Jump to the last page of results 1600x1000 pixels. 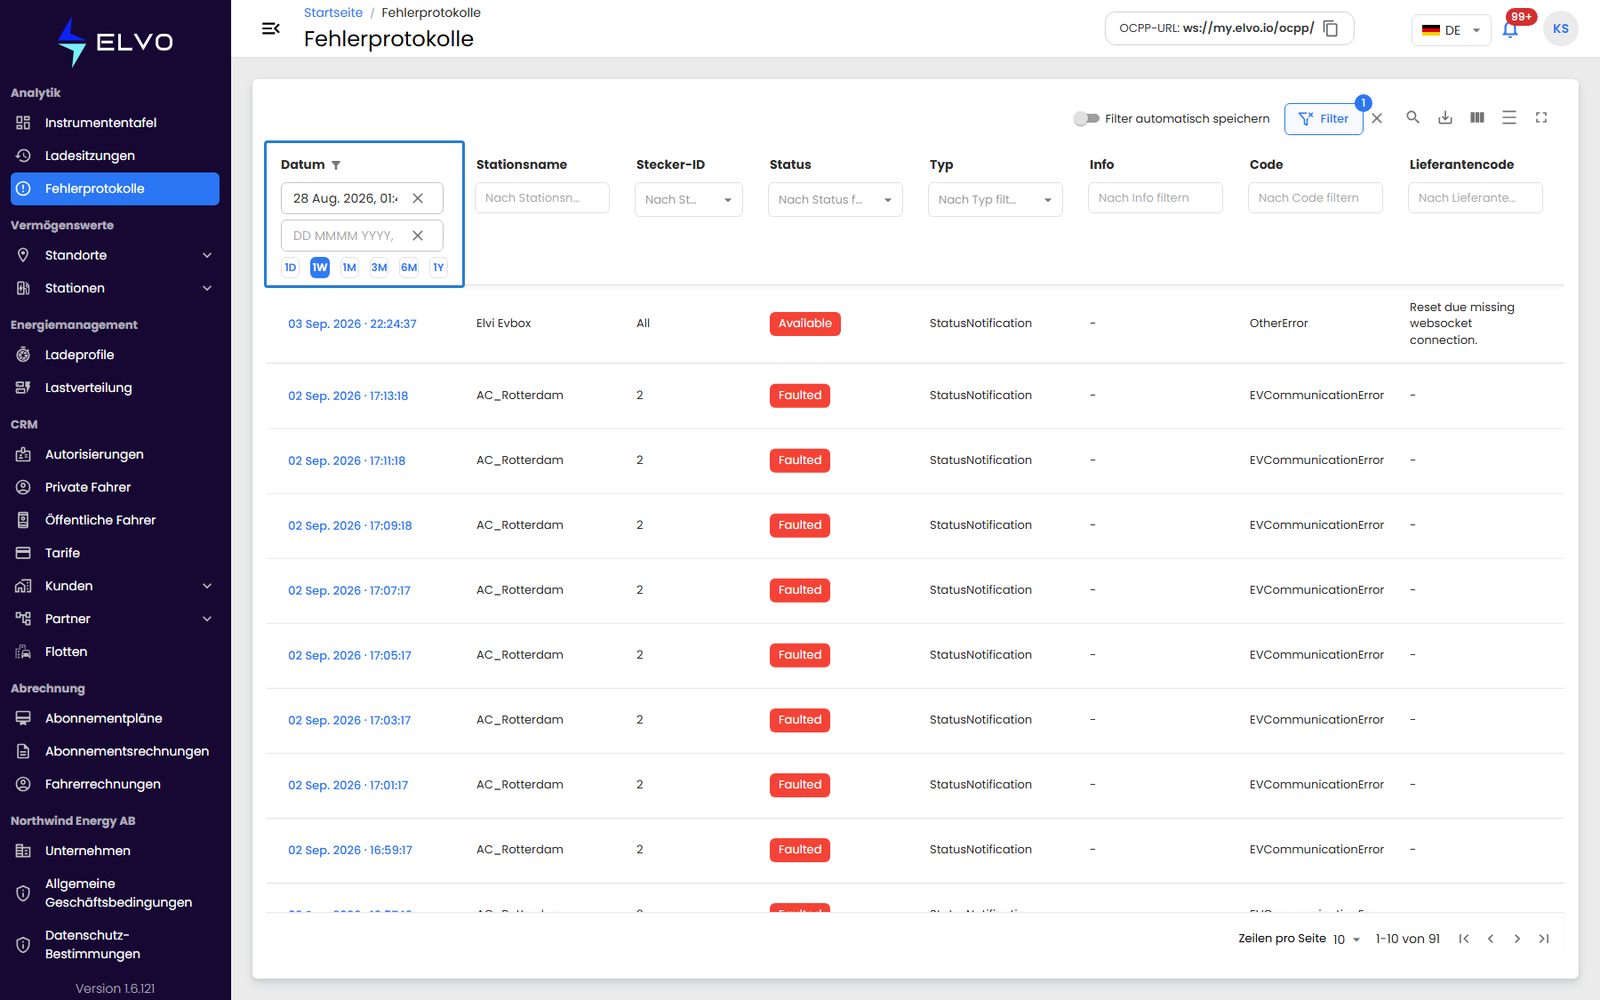pos(1544,938)
